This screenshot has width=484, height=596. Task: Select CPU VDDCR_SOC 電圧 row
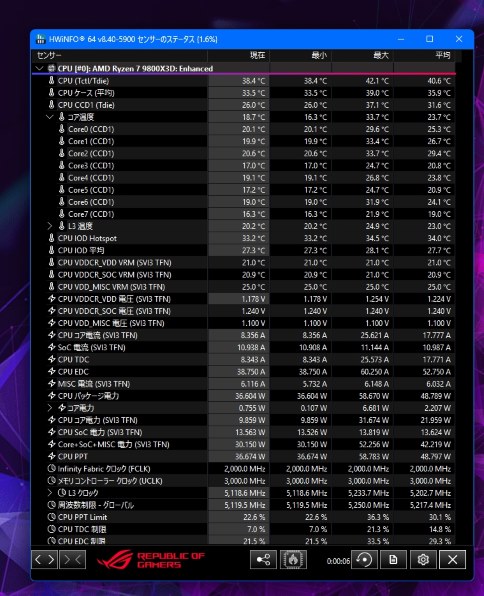coord(244,311)
